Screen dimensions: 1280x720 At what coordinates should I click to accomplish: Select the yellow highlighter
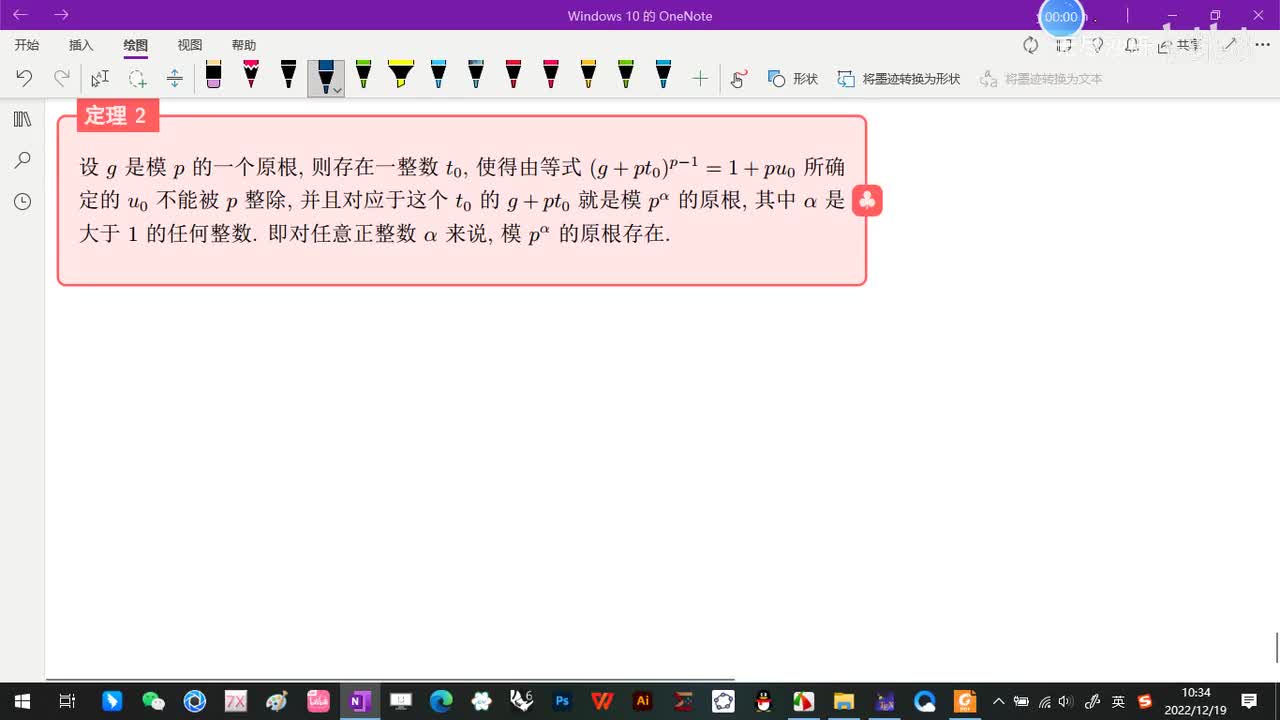[401, 75]
